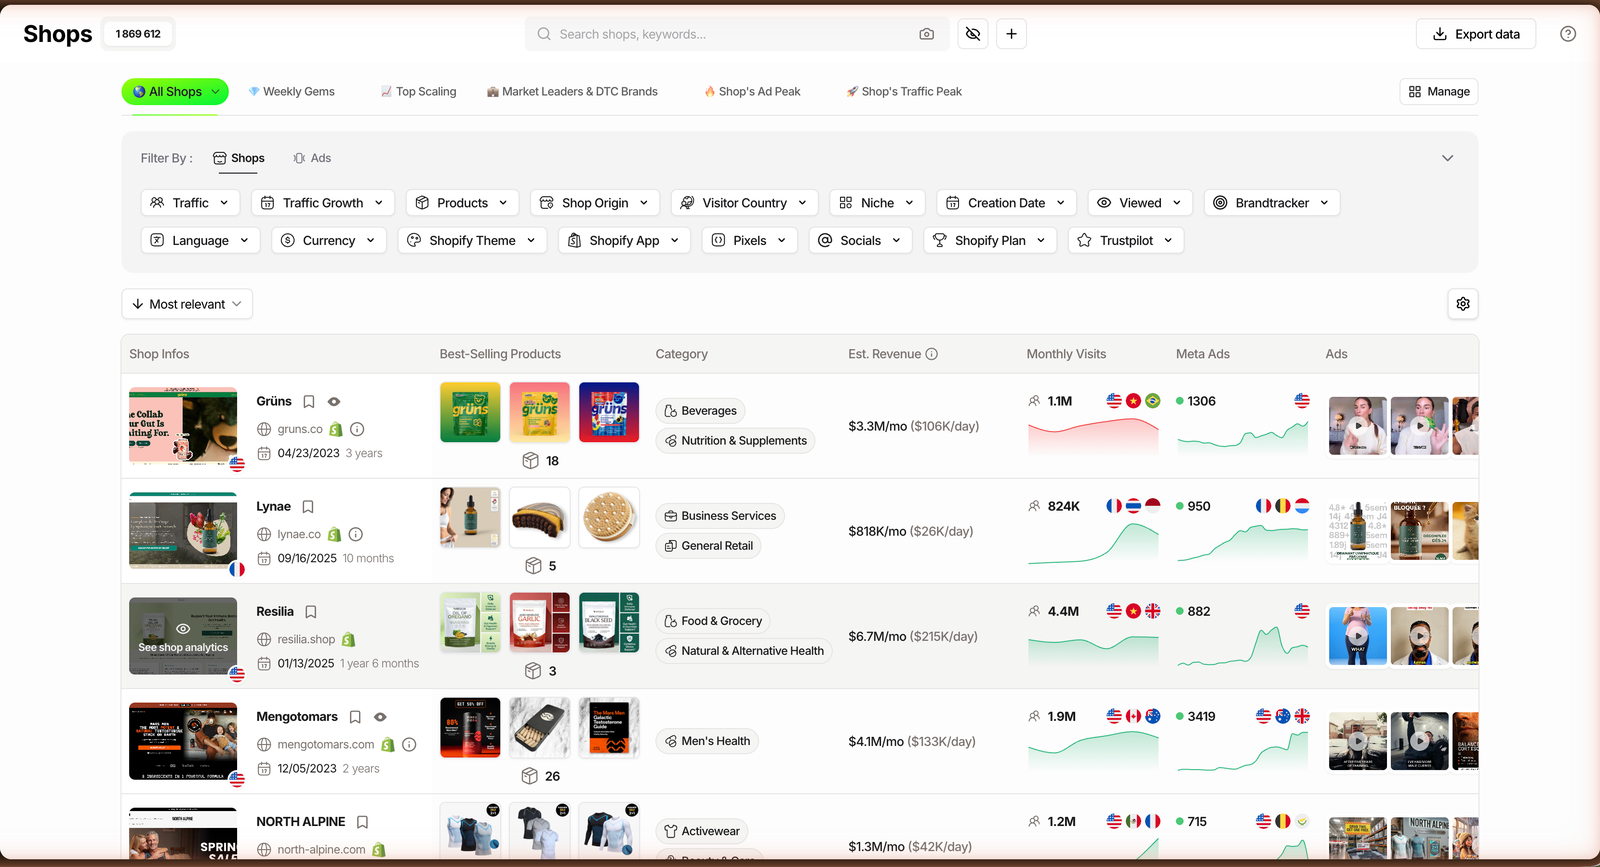Open table settings gear icon

[1463, 304]
